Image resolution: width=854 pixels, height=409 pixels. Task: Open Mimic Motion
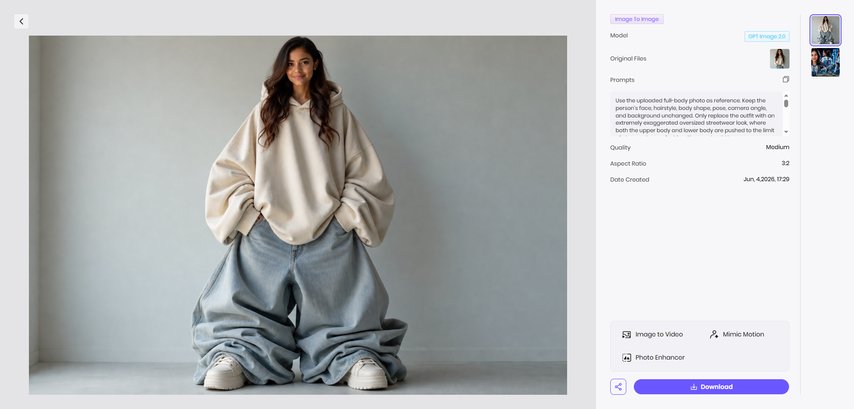[x=737, y=334]
